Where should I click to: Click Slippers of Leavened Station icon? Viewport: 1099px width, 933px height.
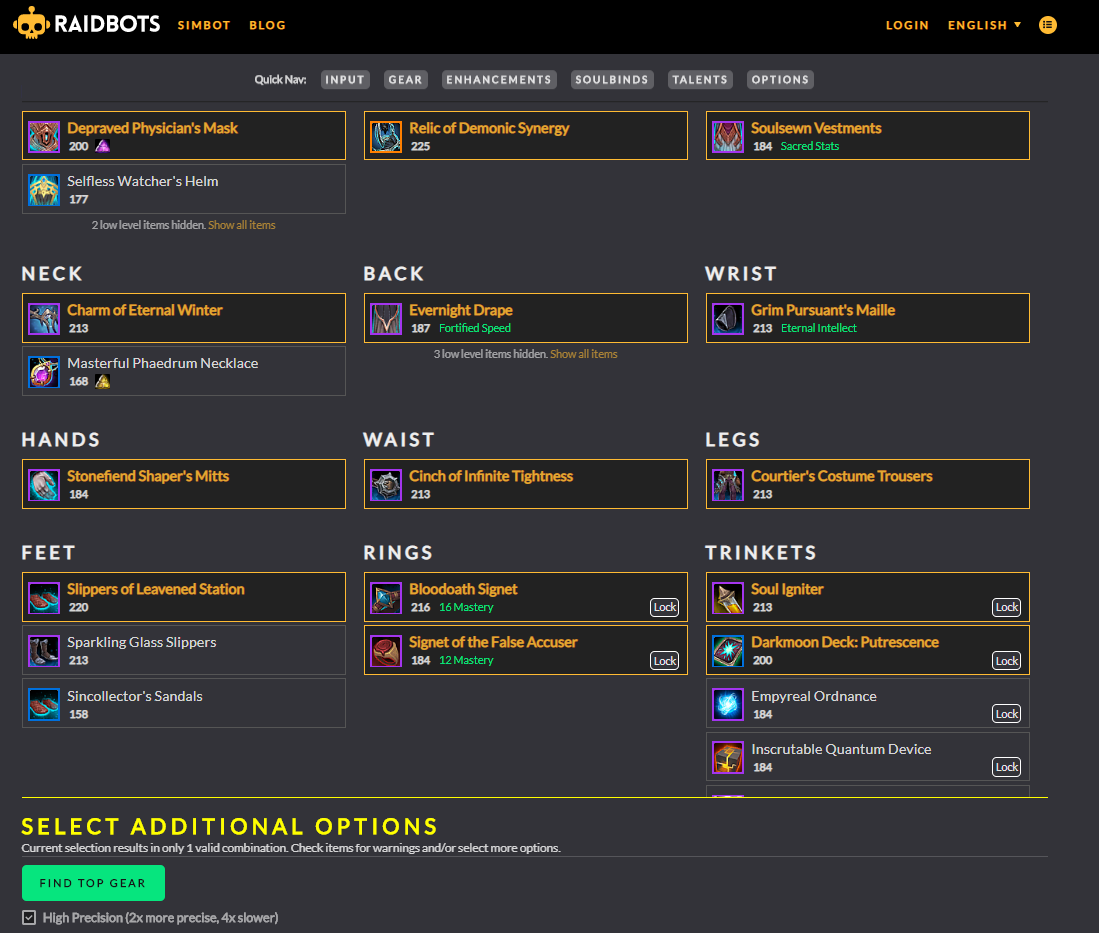pos(43,598)
